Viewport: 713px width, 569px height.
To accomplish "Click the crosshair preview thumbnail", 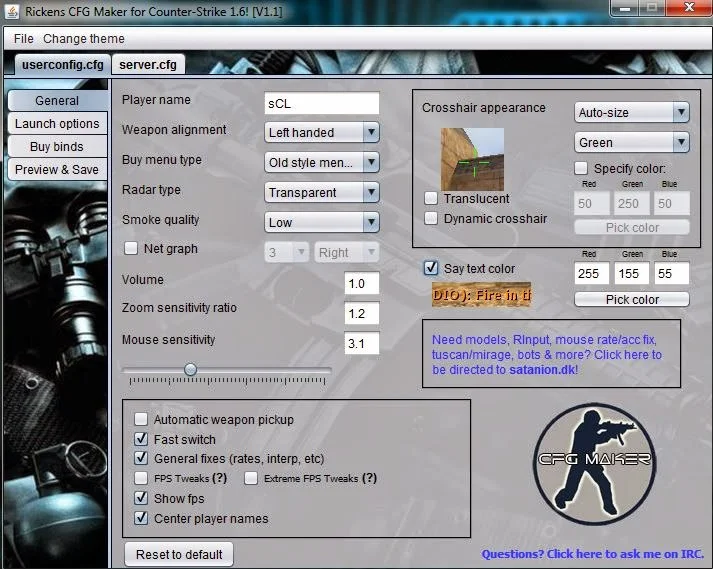I will click(472, 159).
